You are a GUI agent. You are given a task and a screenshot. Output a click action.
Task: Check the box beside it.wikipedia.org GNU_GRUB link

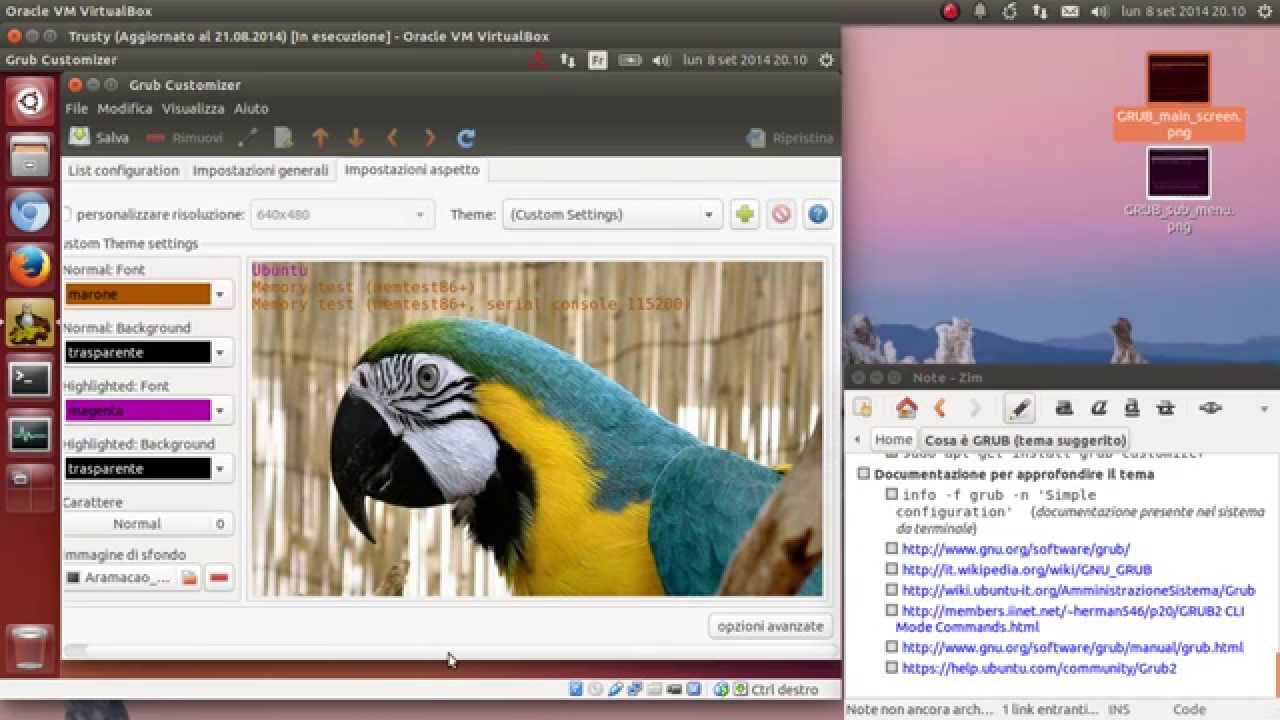coord(891,569)
